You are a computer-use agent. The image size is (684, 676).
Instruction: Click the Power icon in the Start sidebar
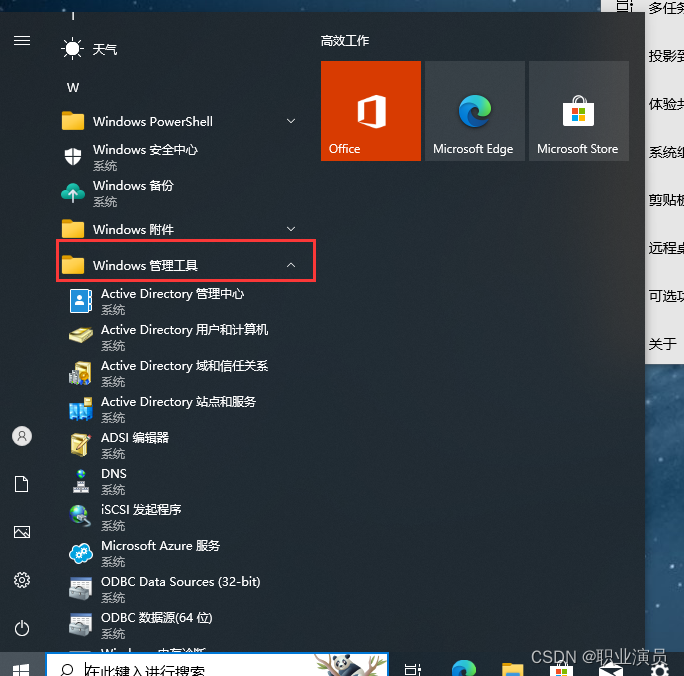(22, 628)
